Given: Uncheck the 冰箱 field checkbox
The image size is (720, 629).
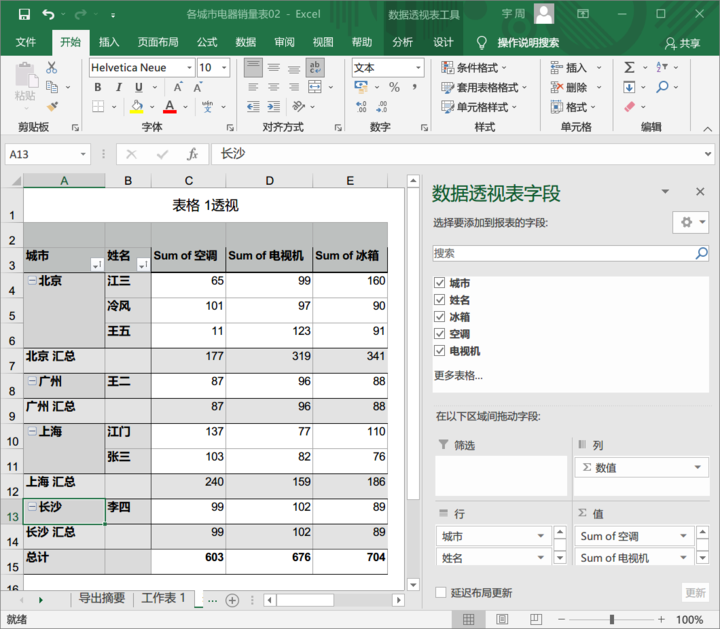Looking at the screenshot, I should click(439, 317).
